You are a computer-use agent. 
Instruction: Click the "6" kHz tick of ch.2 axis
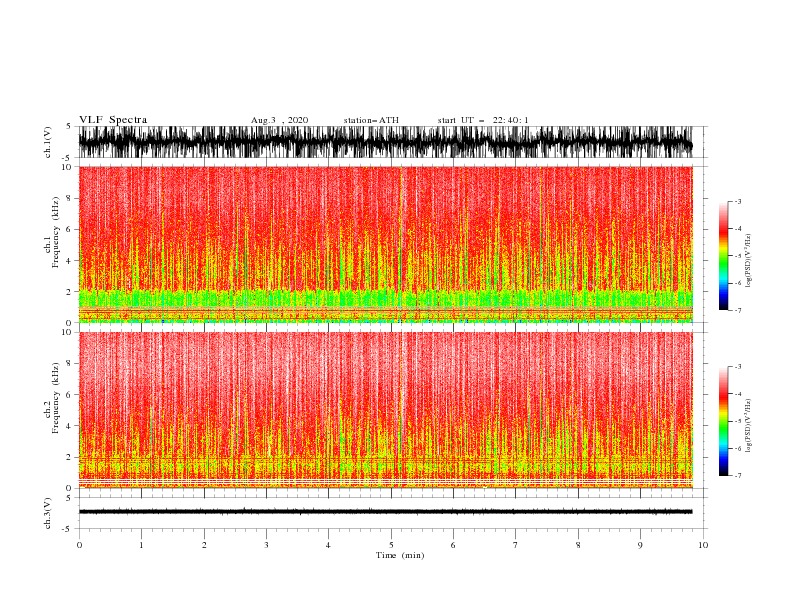[69, 395]
